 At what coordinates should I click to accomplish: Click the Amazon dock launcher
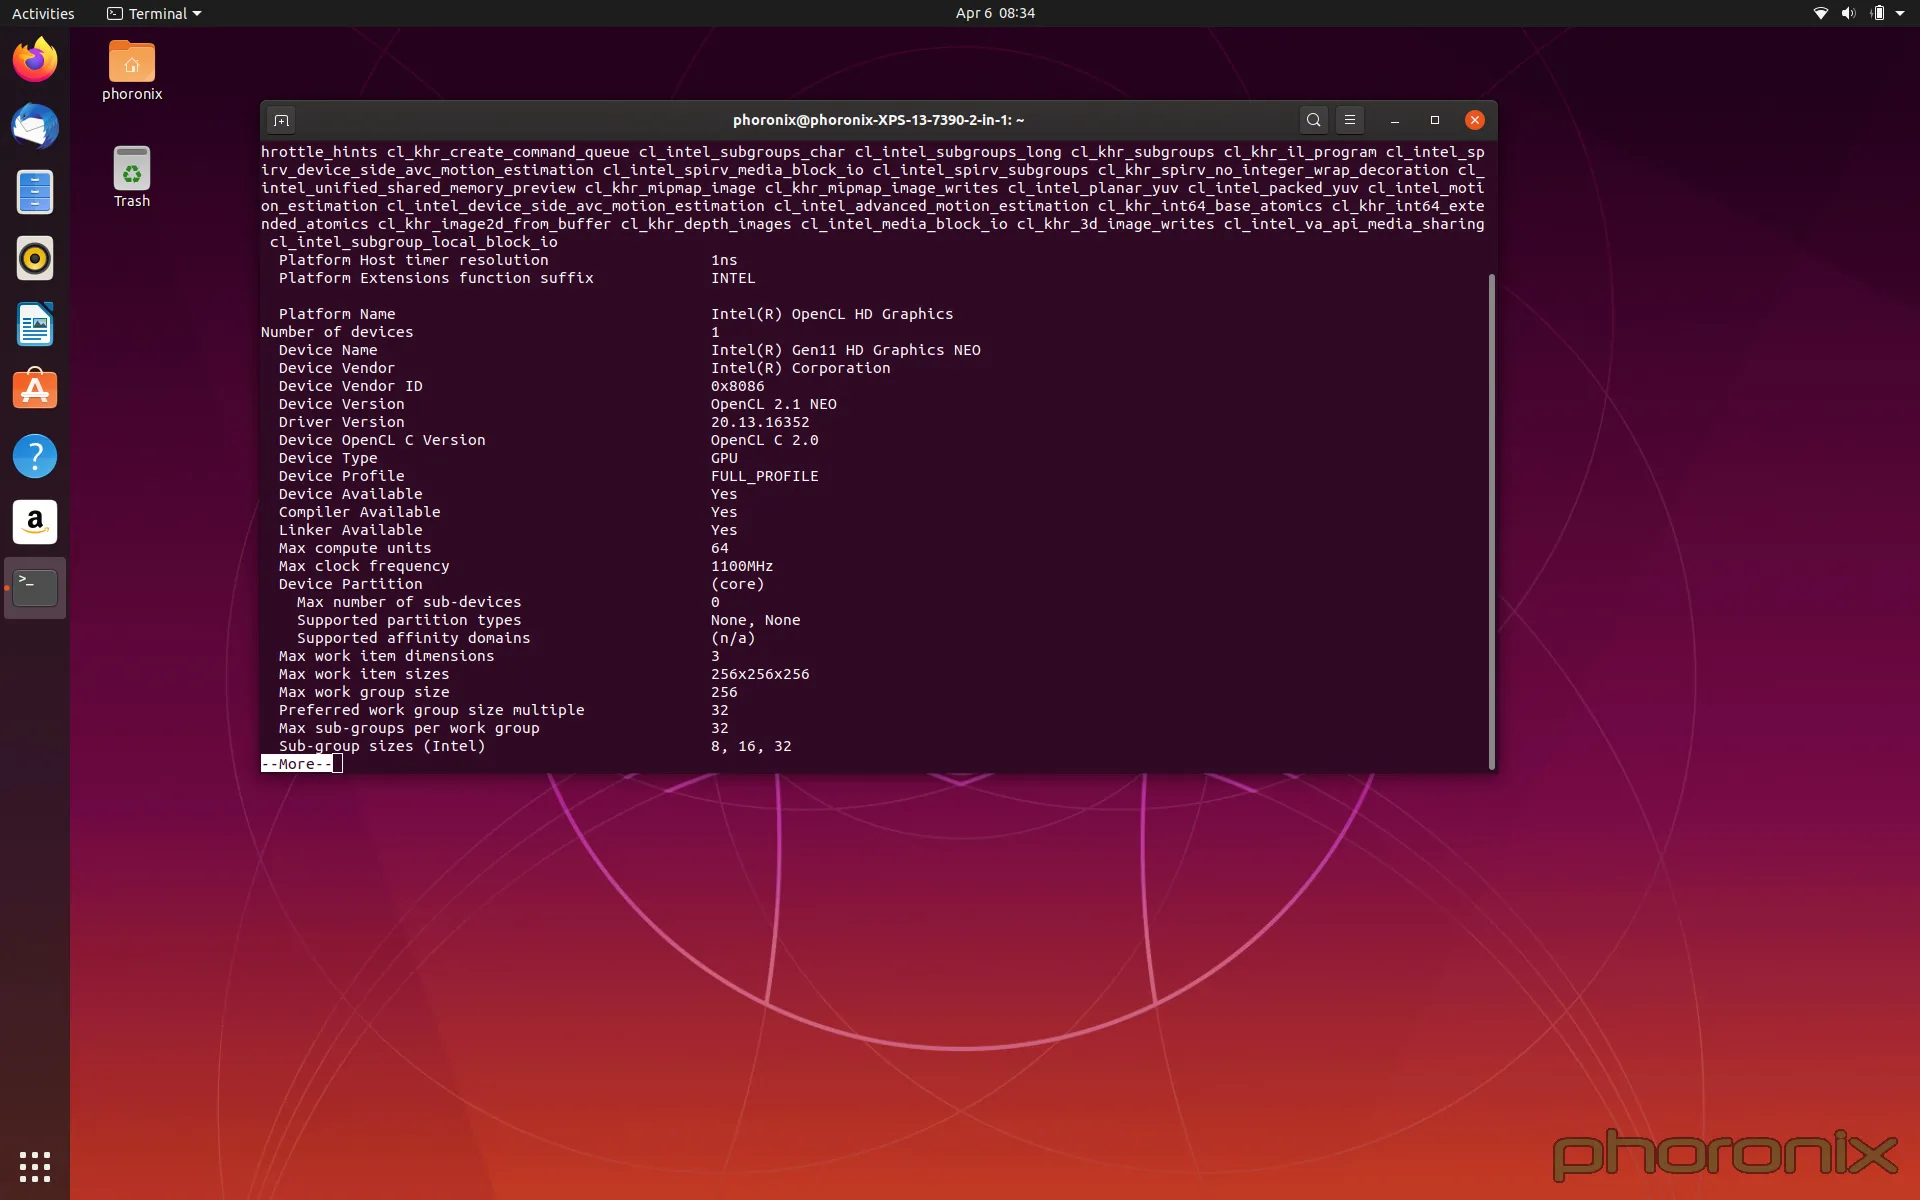click(x=35, y=522)
